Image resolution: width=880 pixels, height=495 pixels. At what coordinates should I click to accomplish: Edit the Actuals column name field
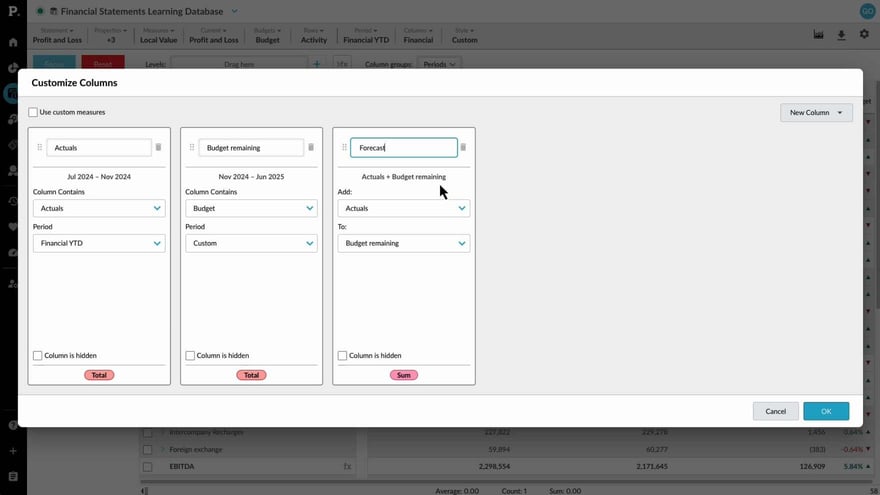pos(99,148)
